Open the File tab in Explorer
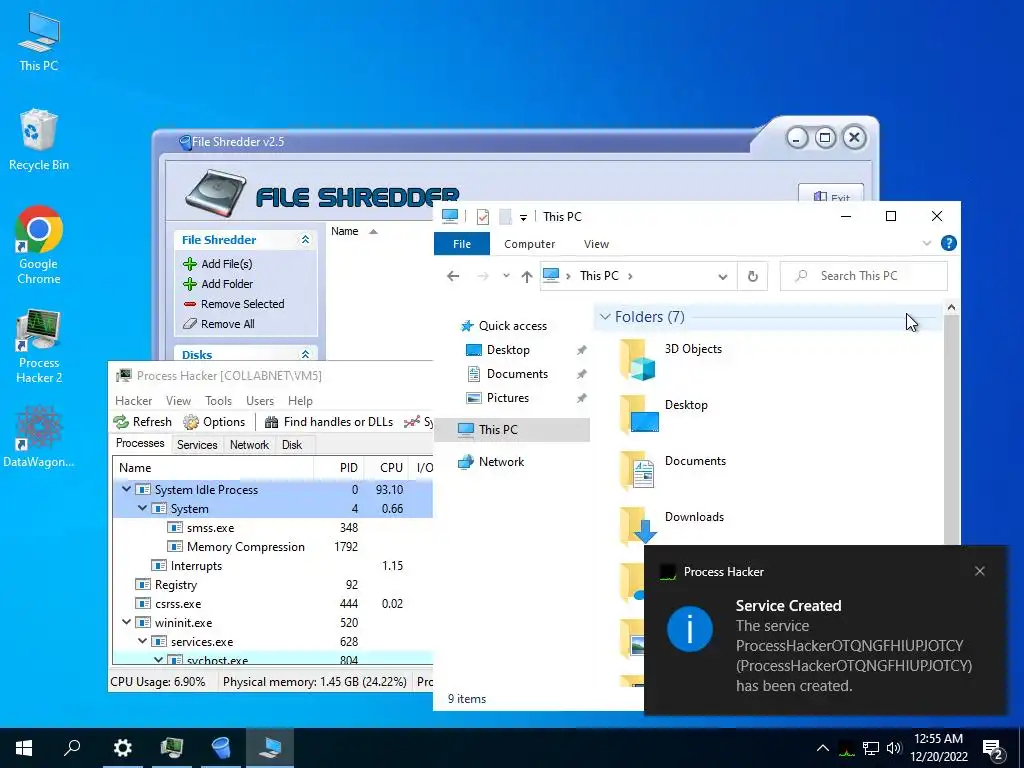This screenshot has width=1024, height=768. 462,244
